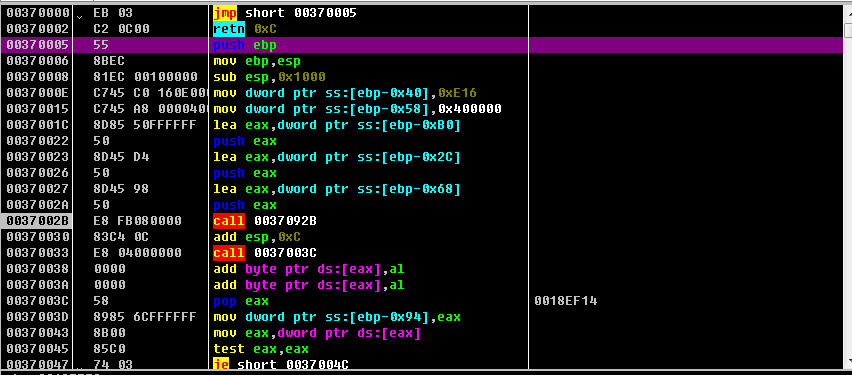The width and height of the screenshot is (852, 375).
Task: Click hex bytes 85C0
Action: pyautogui.click(x=110, y=349)
